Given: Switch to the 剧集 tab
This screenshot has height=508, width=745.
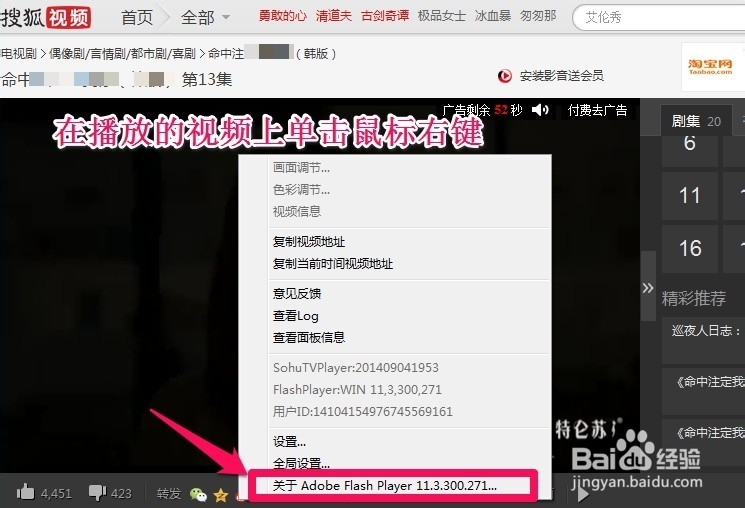Looking at the screenshot, I should tap(696, 121).
